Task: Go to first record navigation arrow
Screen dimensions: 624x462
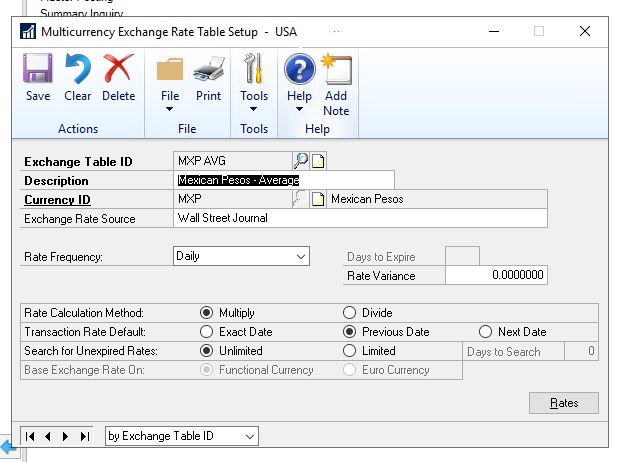Action: [x=31, y=436]
